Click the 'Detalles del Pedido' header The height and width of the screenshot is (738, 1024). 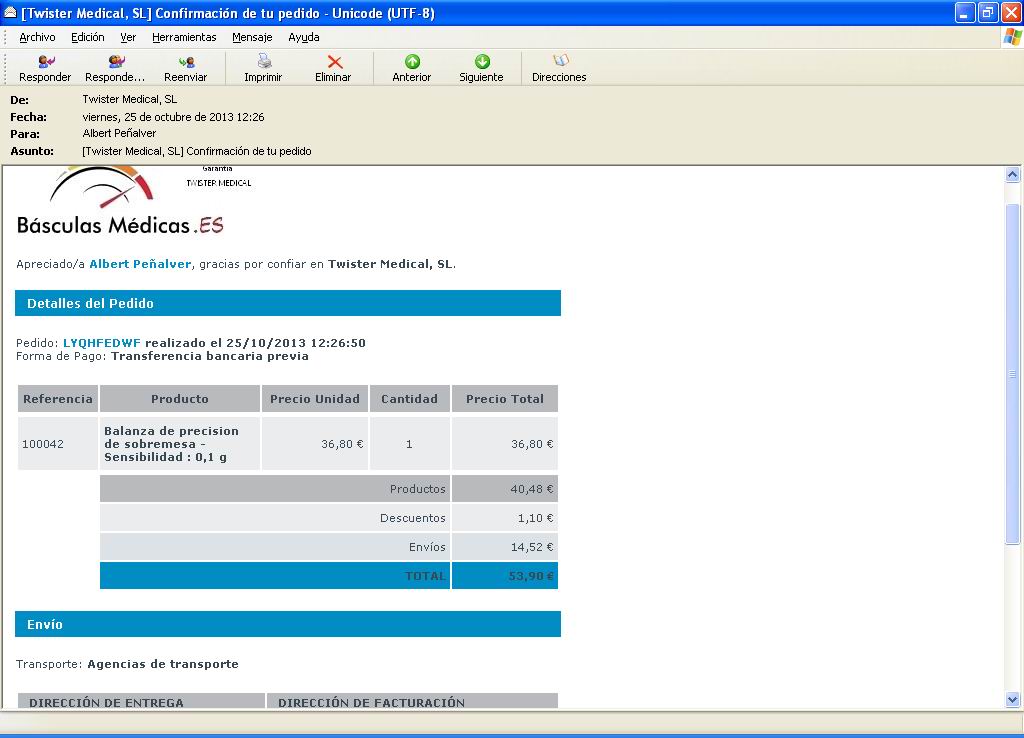pyautogui.click(x=288, y=303)
